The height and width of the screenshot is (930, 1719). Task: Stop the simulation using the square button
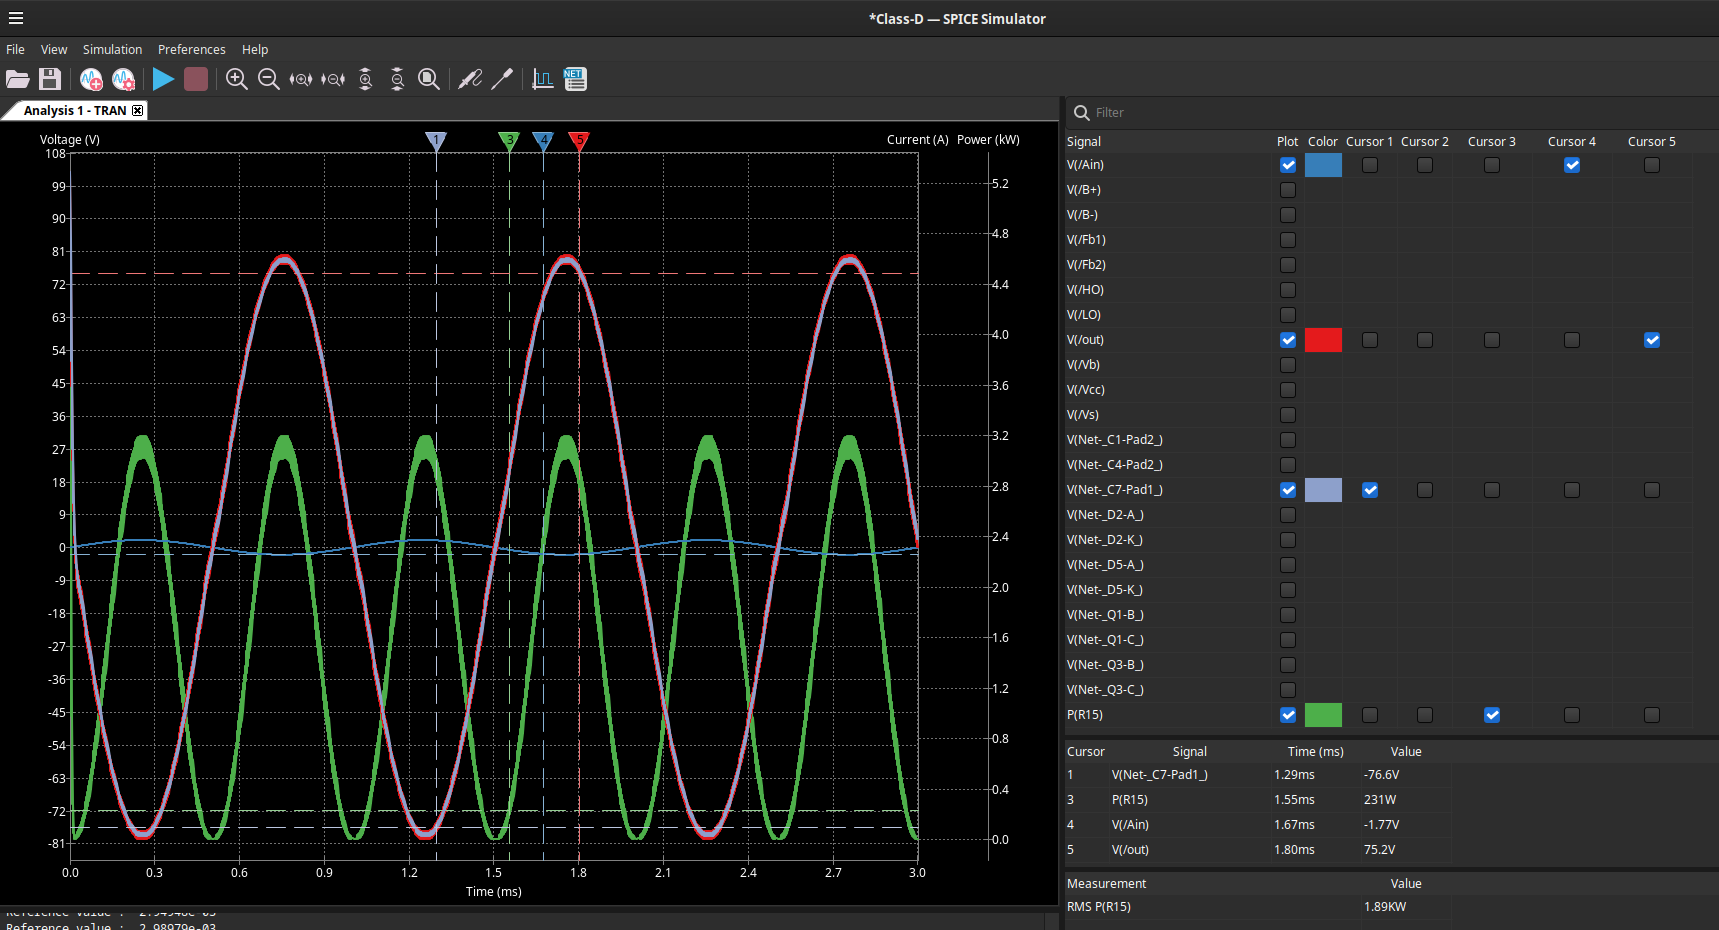[x=196, y=79]
